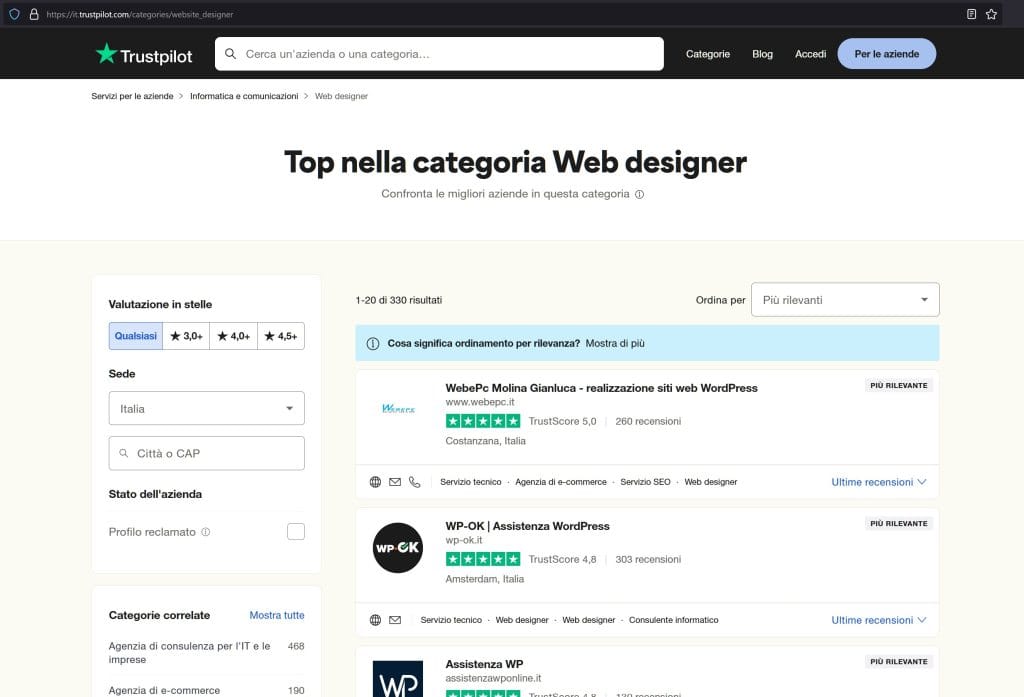This screenshot has height=697, width=1024.
Task: Select the 4,0+ star rating filter
Action: tap(233, 336)
